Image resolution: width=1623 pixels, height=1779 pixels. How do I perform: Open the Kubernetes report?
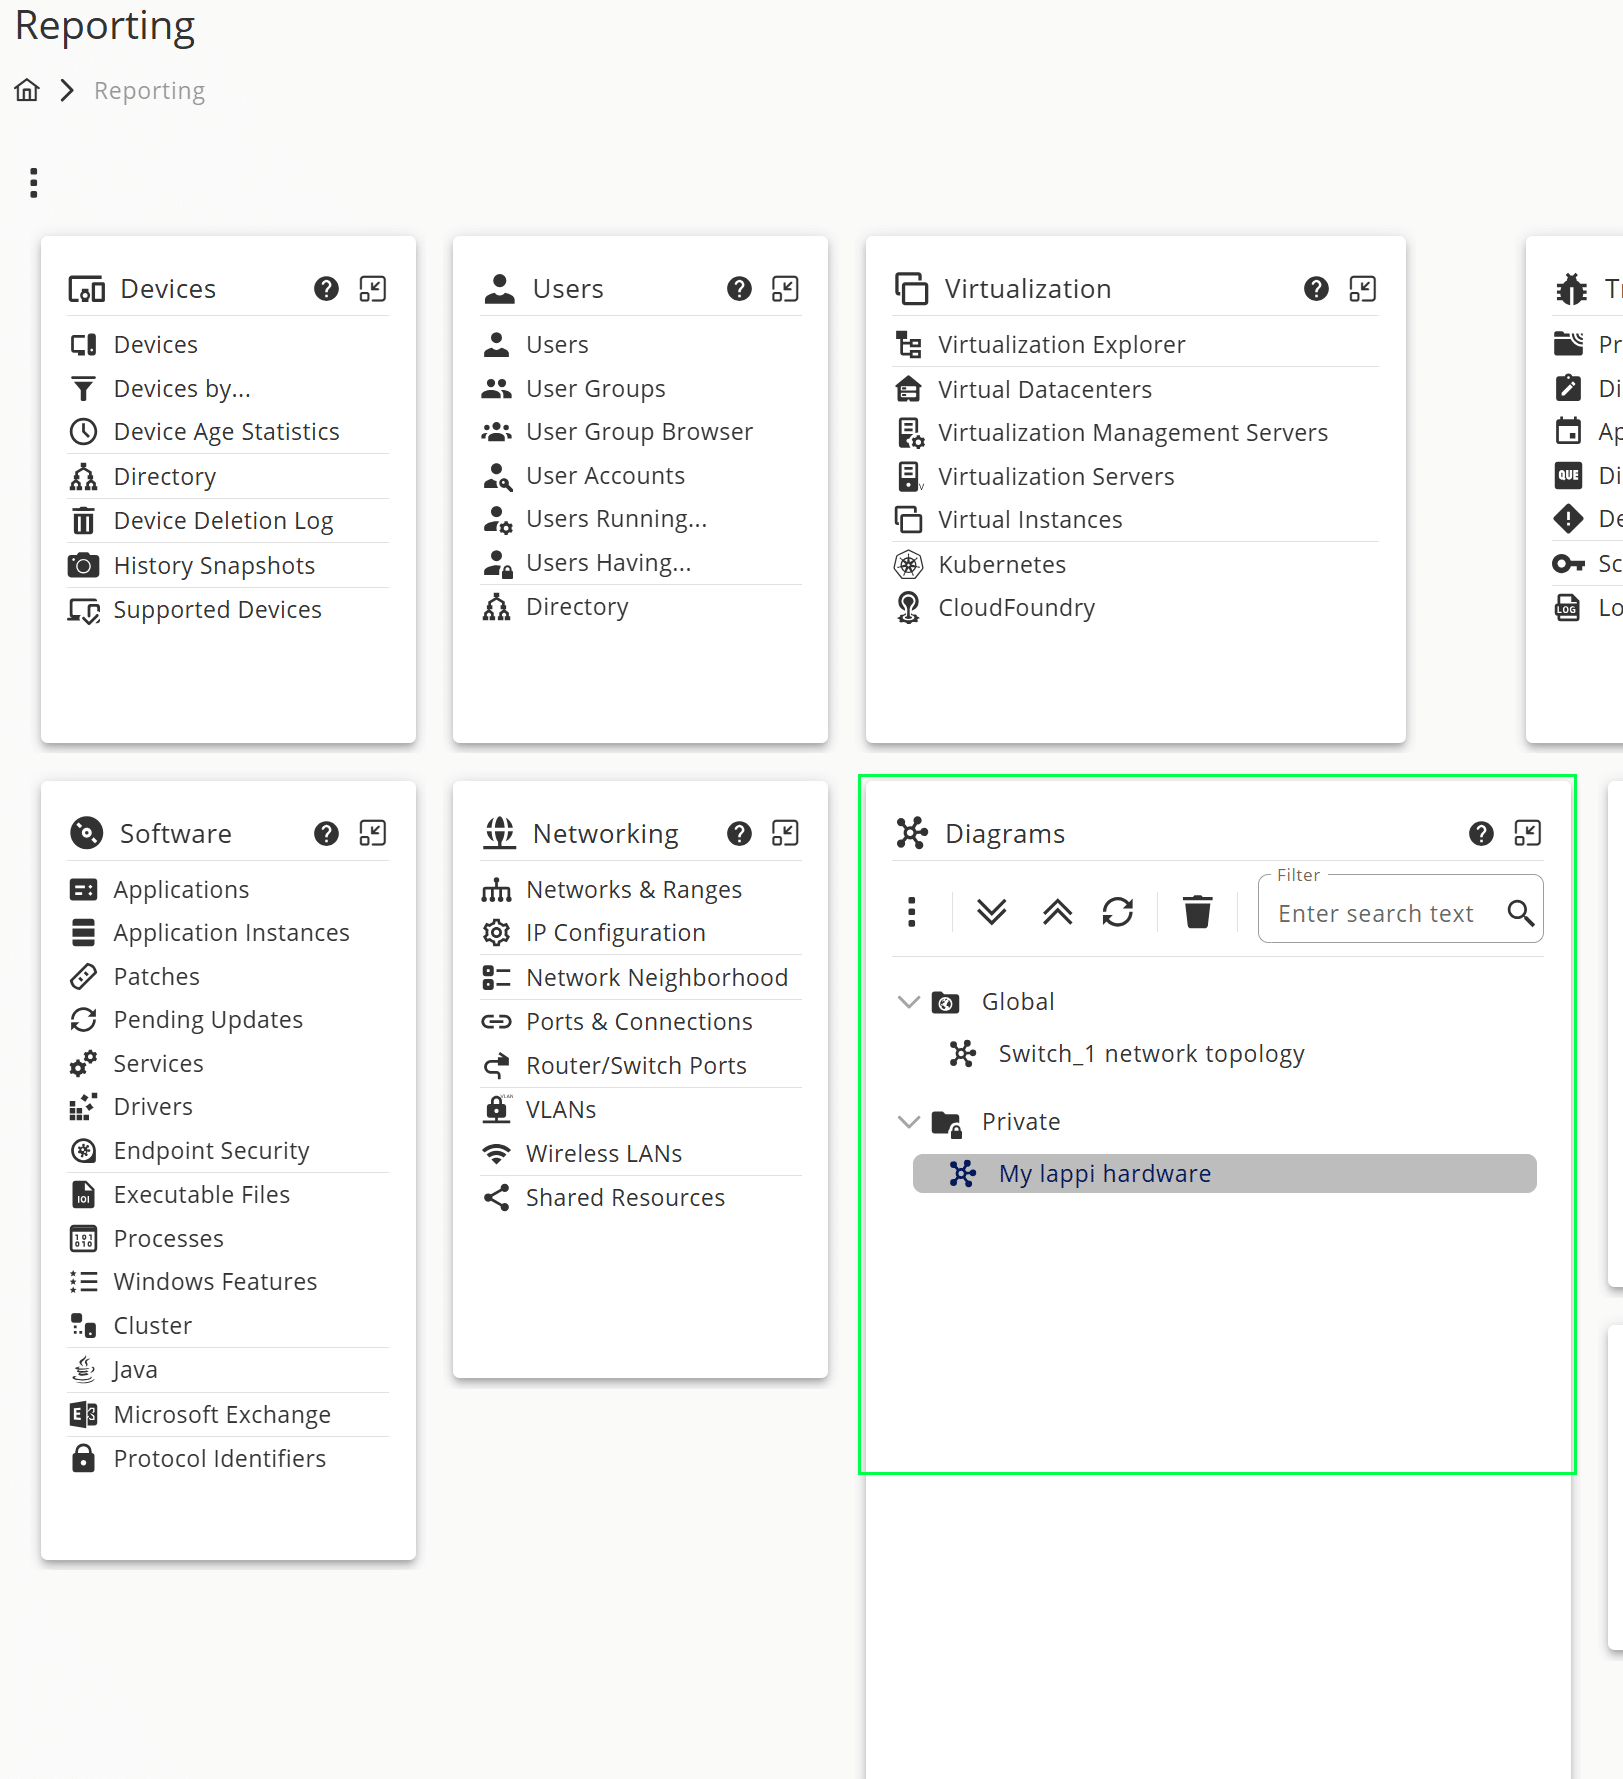tap(1001, 564)
